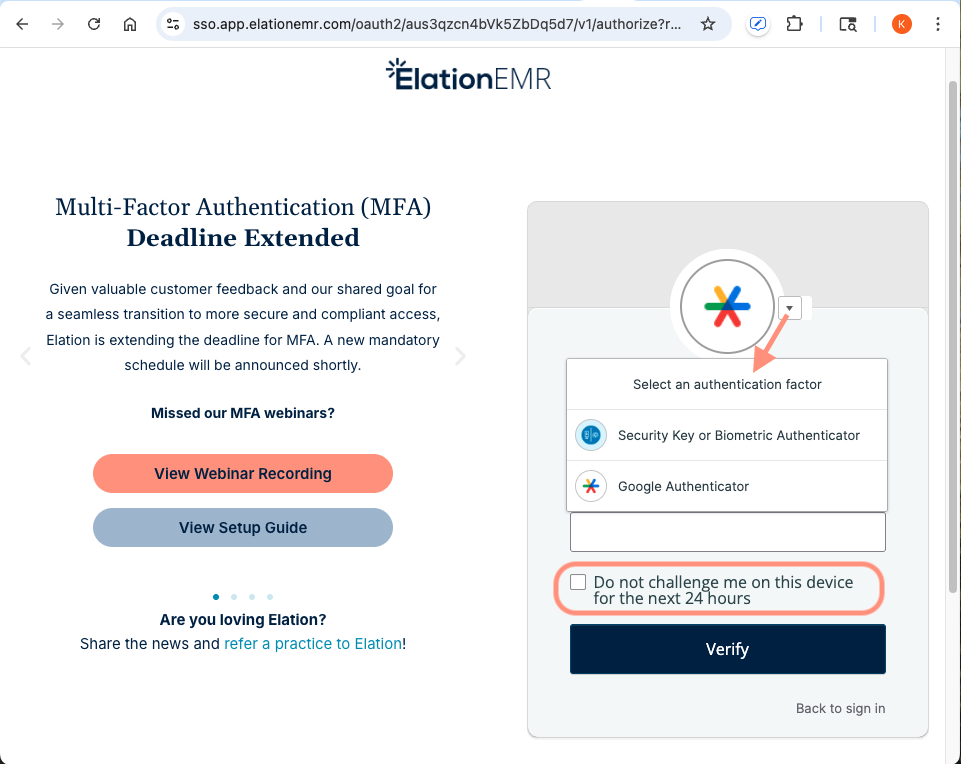Open the Chrome three-dot menu

click(x=937, y=24)
